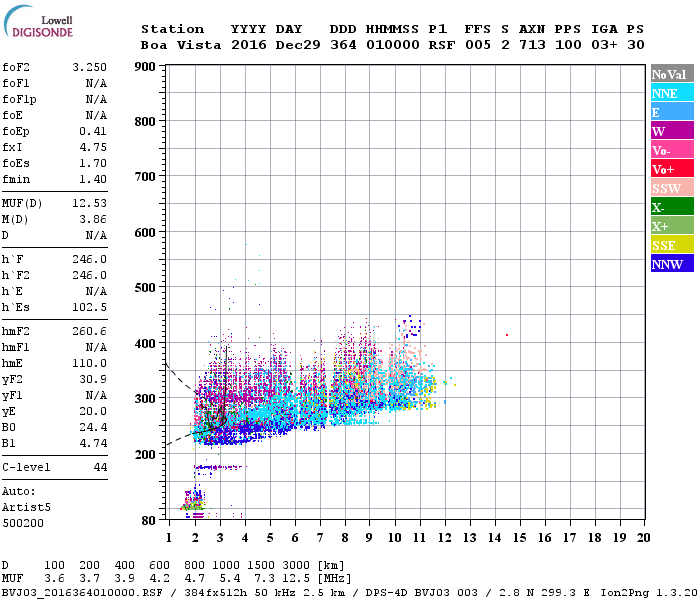Click the fxI value 4.75
Viewport: 700px width, 600px height.
(93, 147)
